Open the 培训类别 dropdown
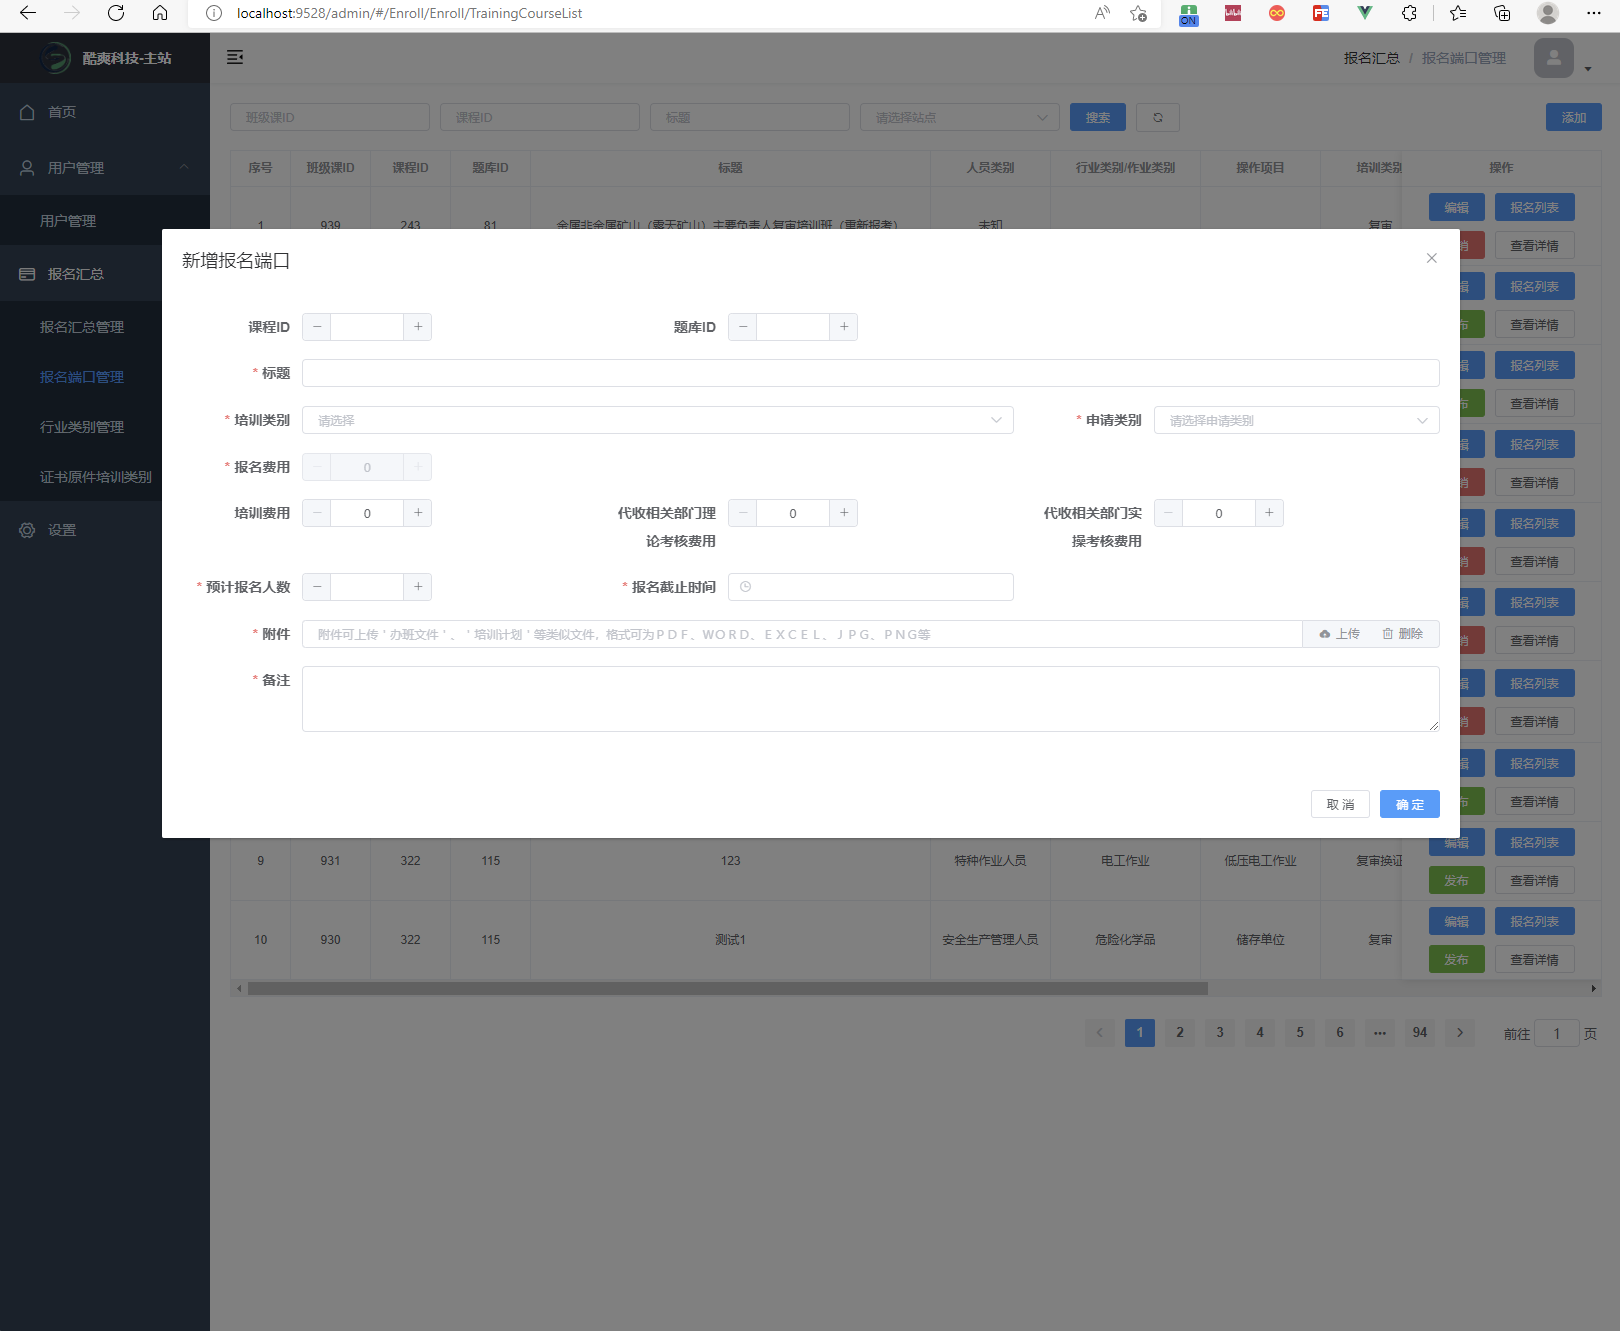The image size is (1620, 1331). click(658, 420)
